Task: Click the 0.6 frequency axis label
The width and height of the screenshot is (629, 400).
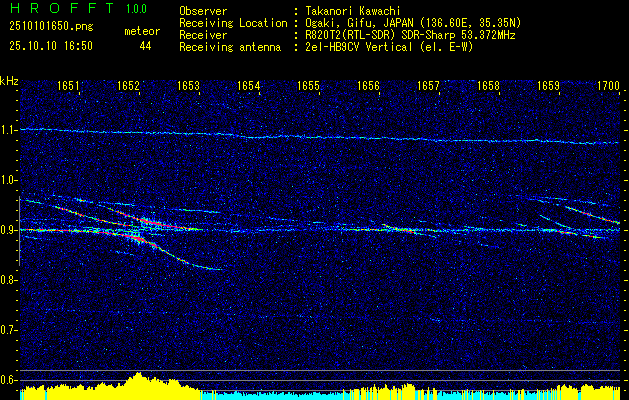Action: (x=9, y=380)
